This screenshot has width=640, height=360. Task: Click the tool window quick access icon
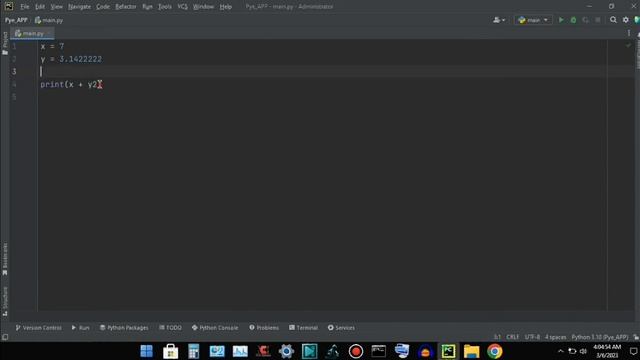[x=5, y=337]
